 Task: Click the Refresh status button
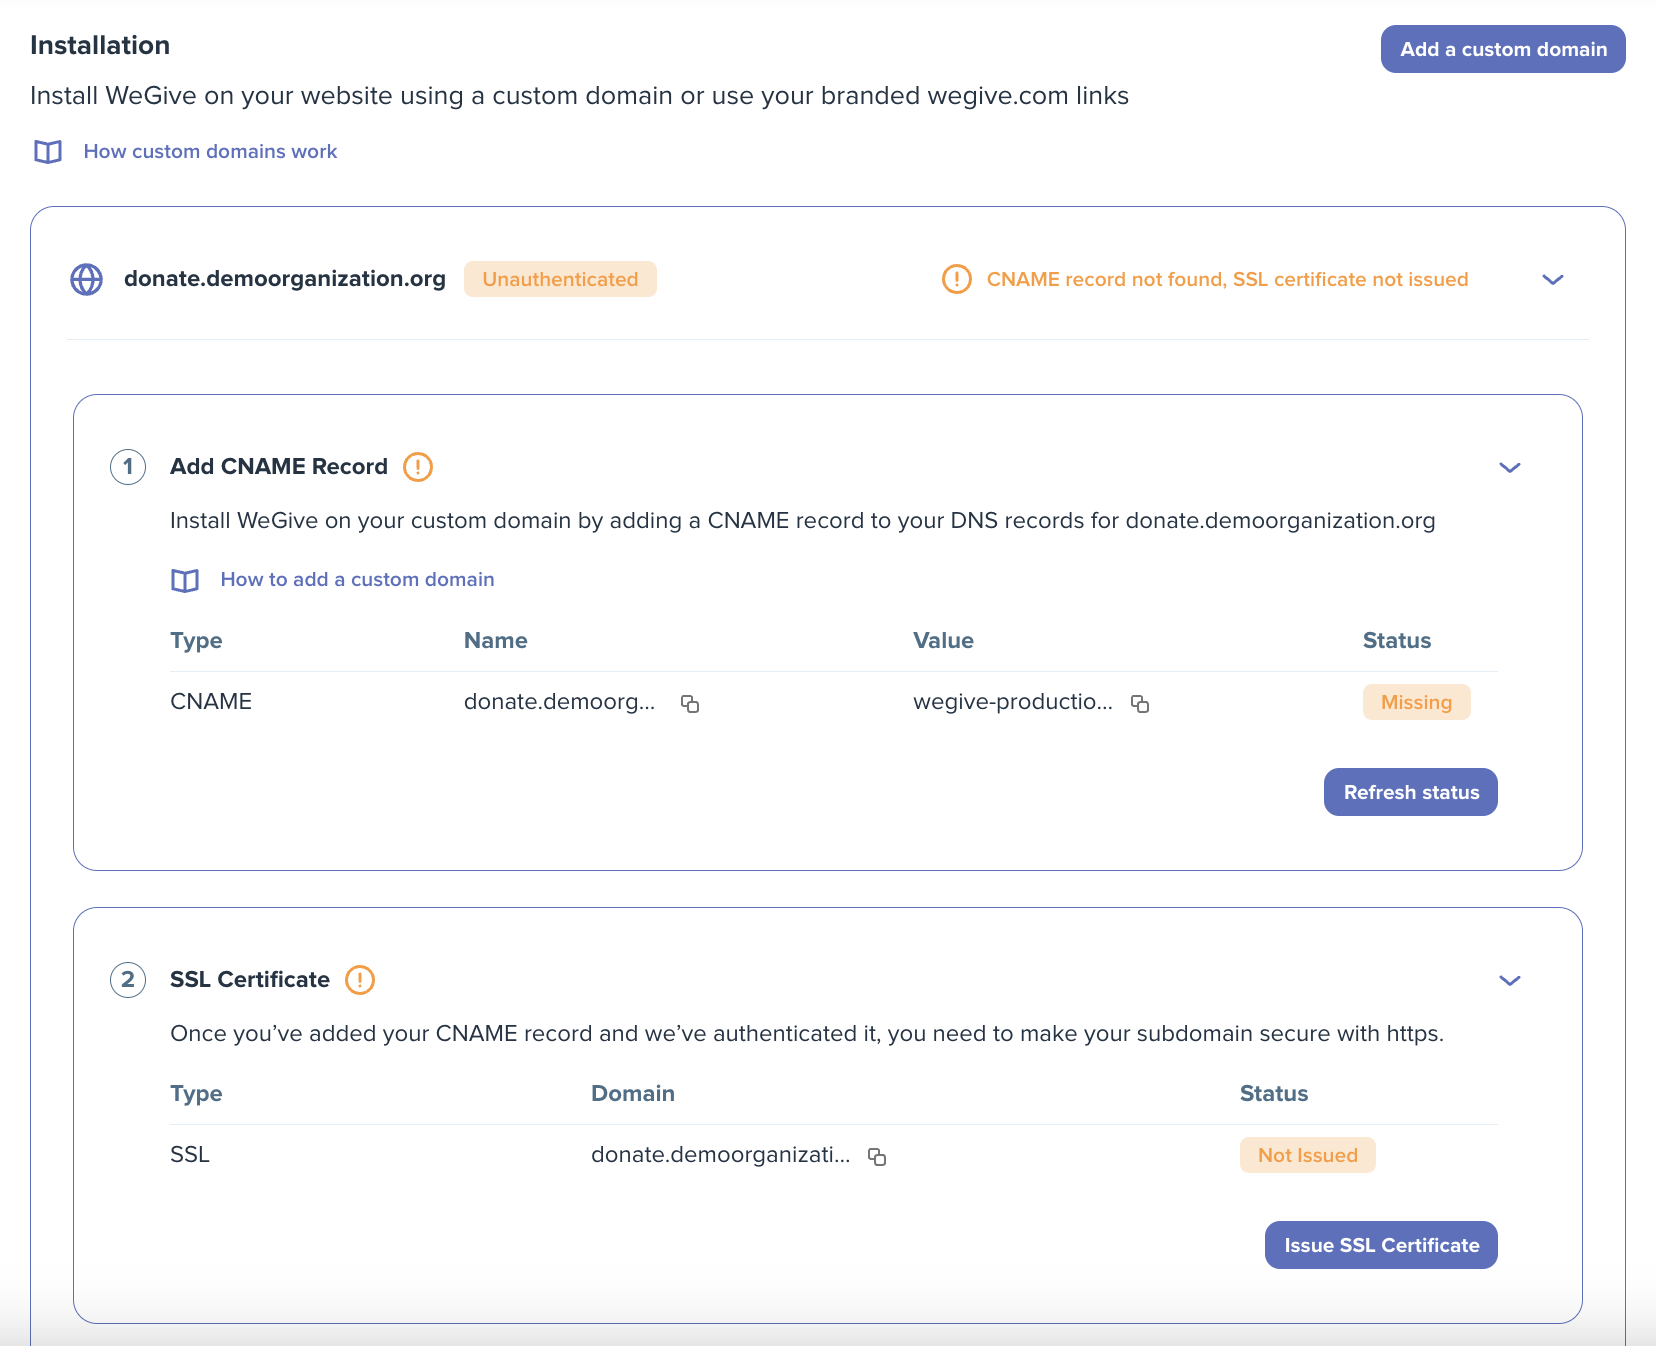[x=1411, y=792]
